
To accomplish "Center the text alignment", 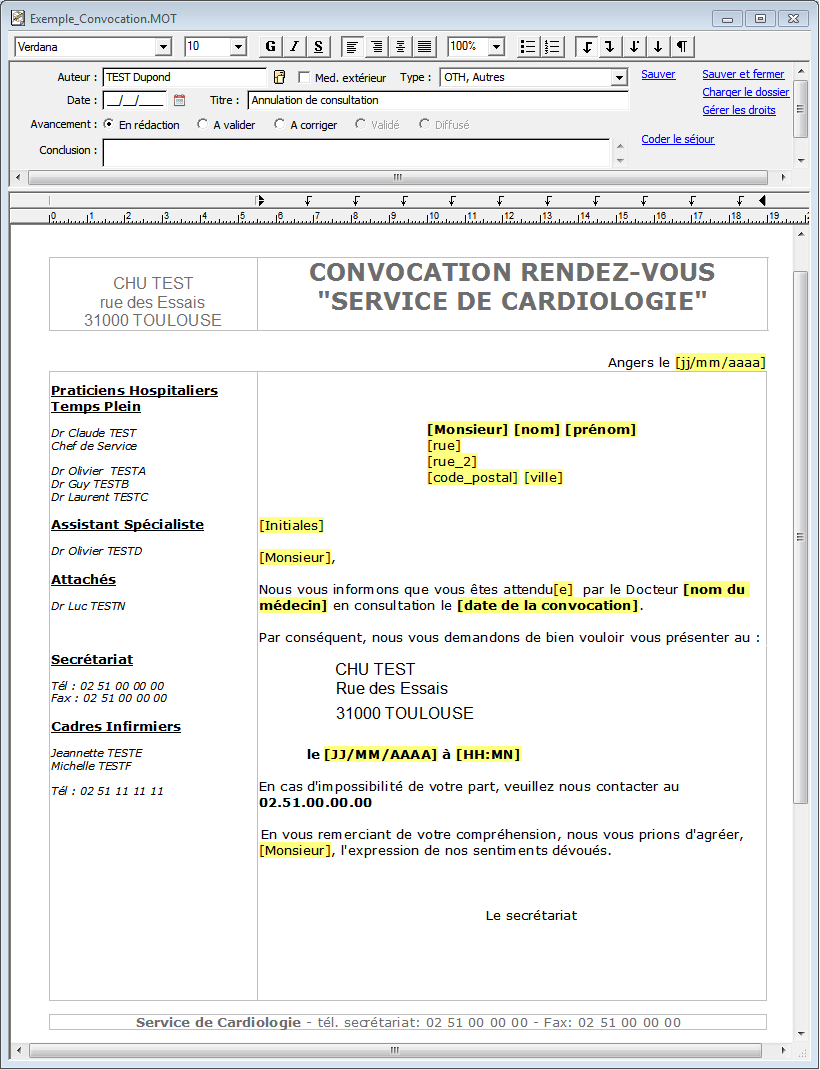I will 400,46.
